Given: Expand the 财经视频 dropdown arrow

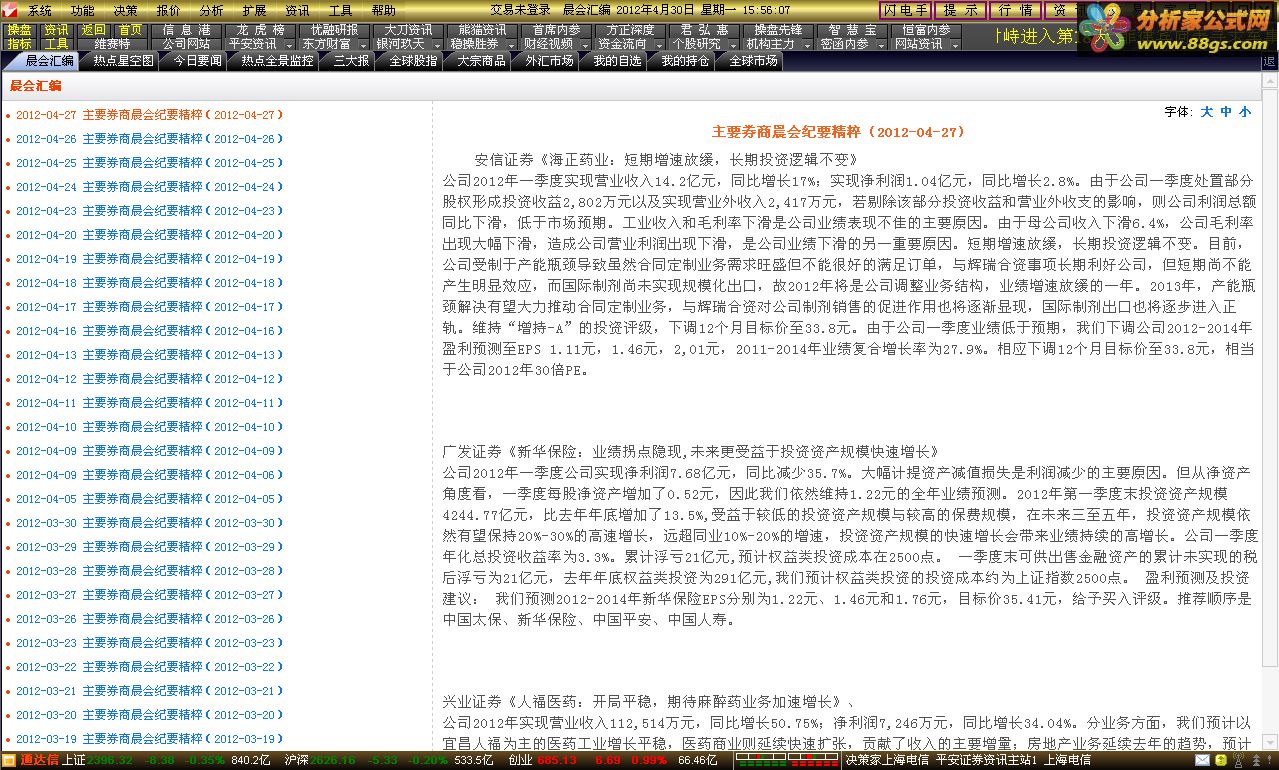Looking at the screenshot, I should pyautogui.click(x=585, y=45).
